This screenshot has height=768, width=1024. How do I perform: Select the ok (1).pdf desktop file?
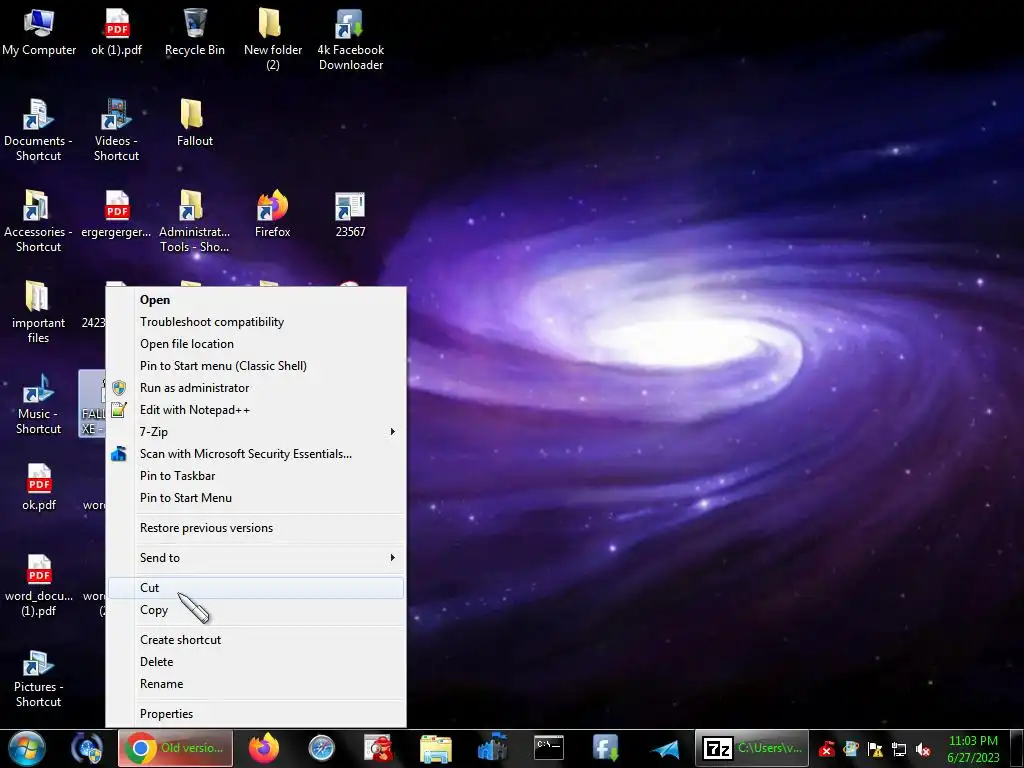click(117, 33)
